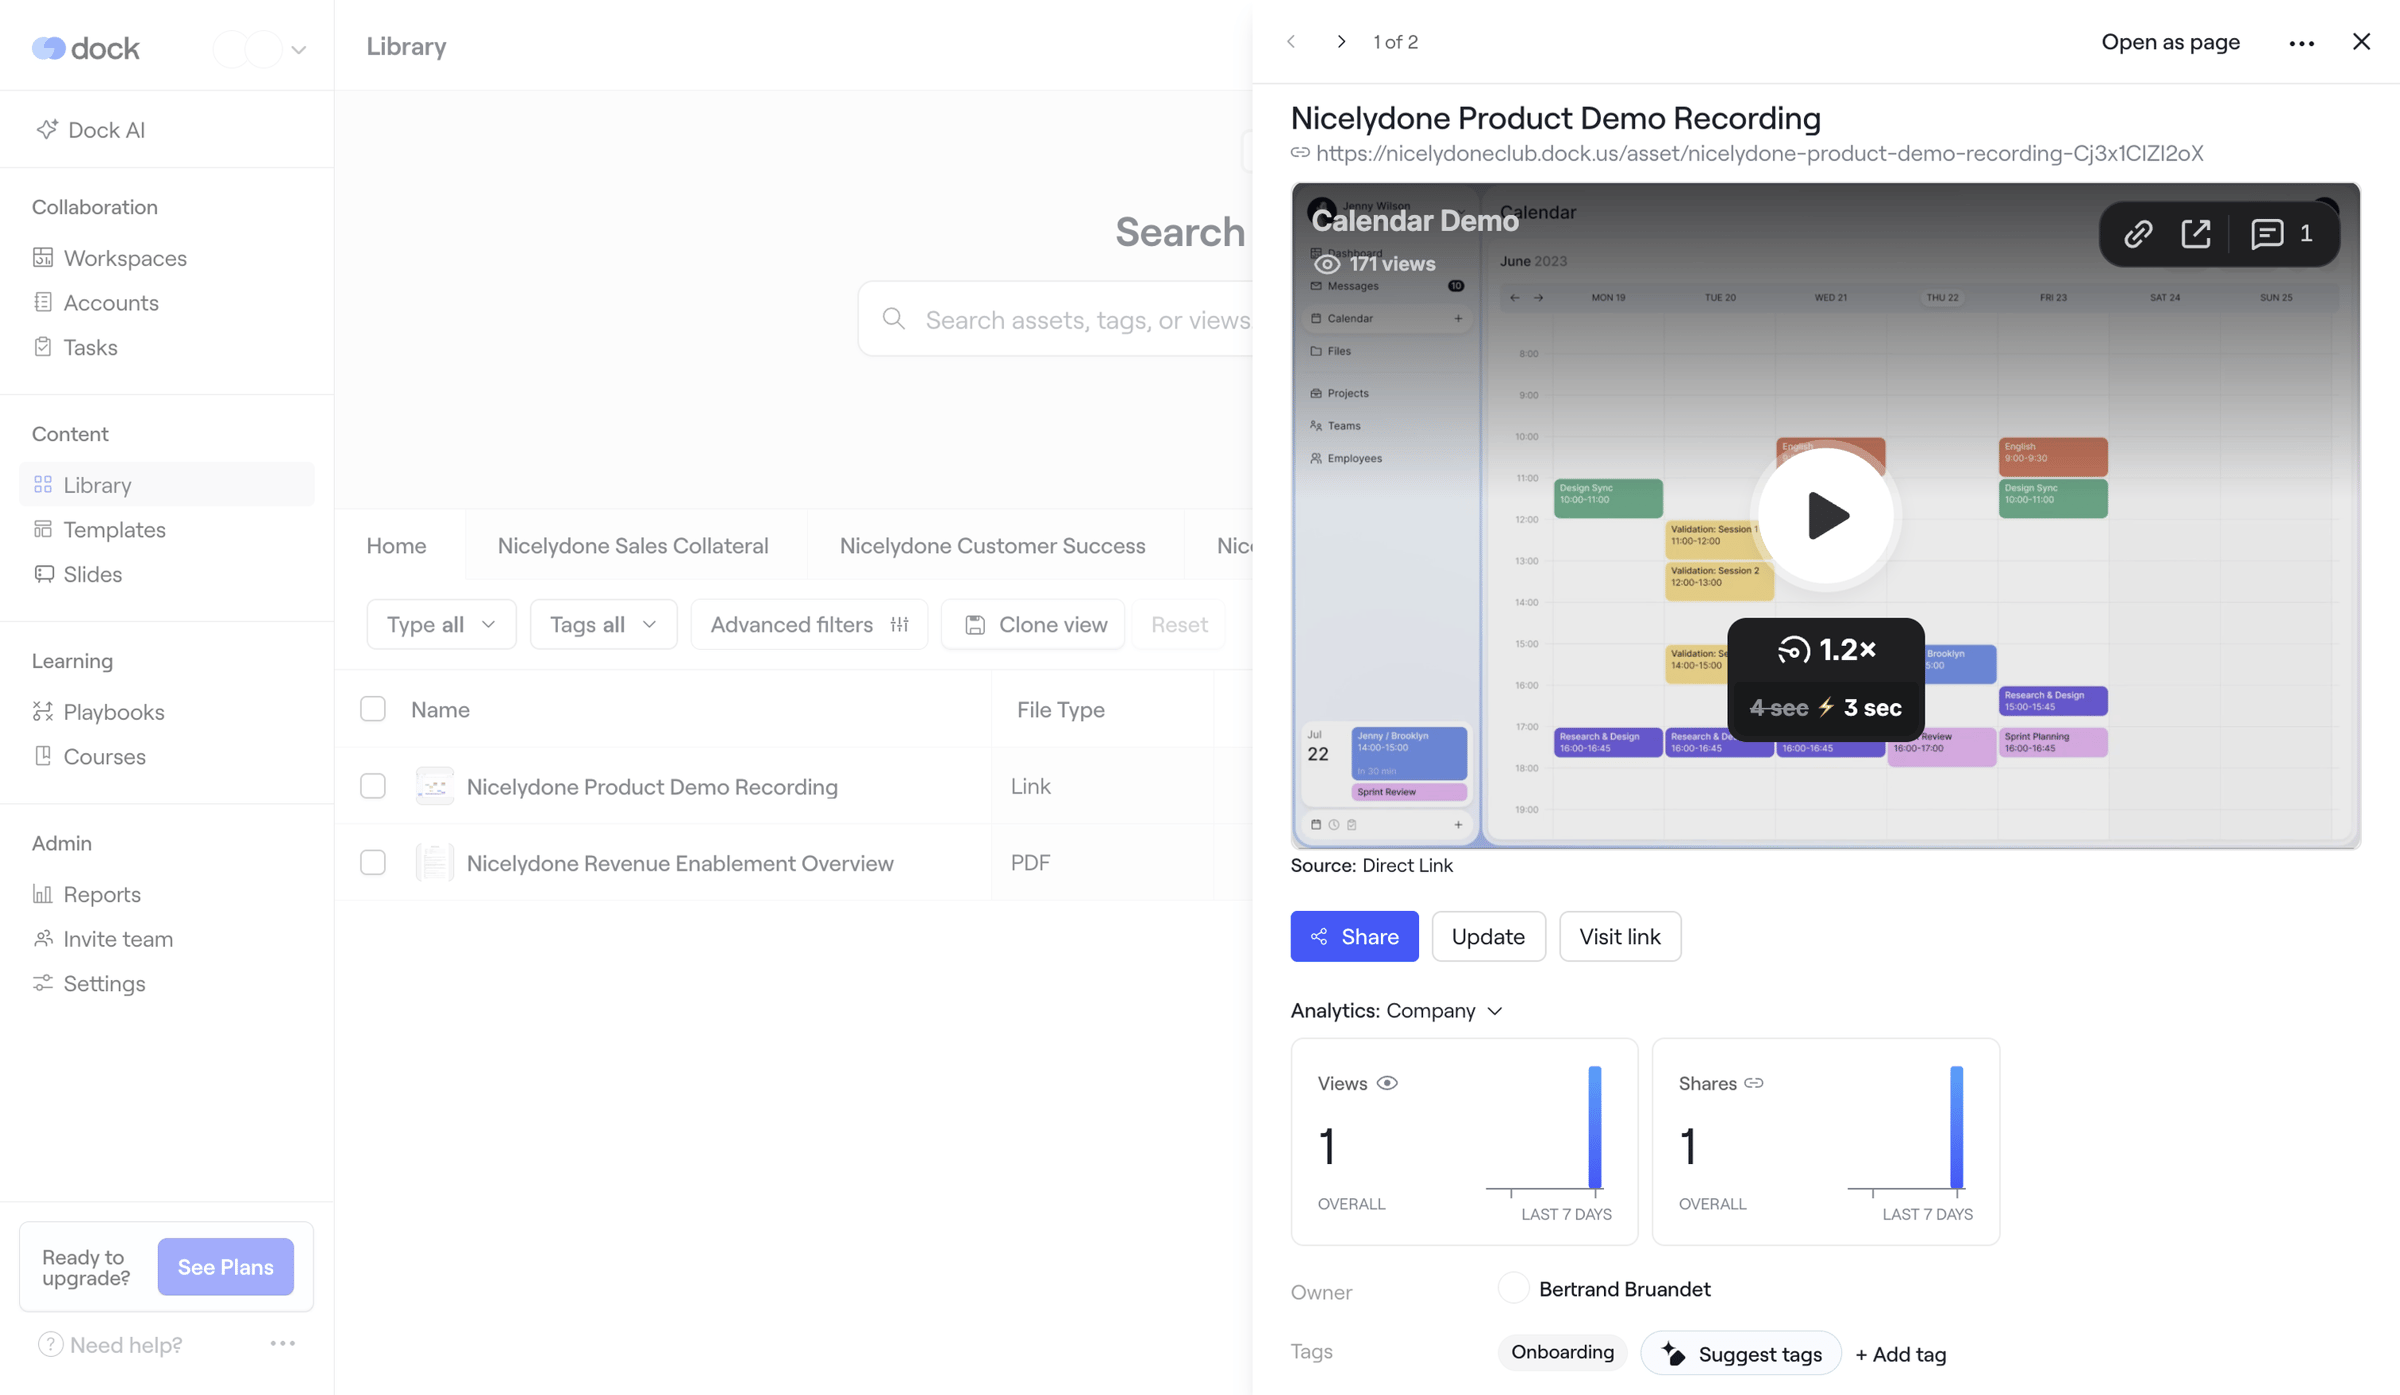Click the Shares link icon
Viewport: 2400px width, 1395px height.
pyautogui.click(x=1754, y=1083)
